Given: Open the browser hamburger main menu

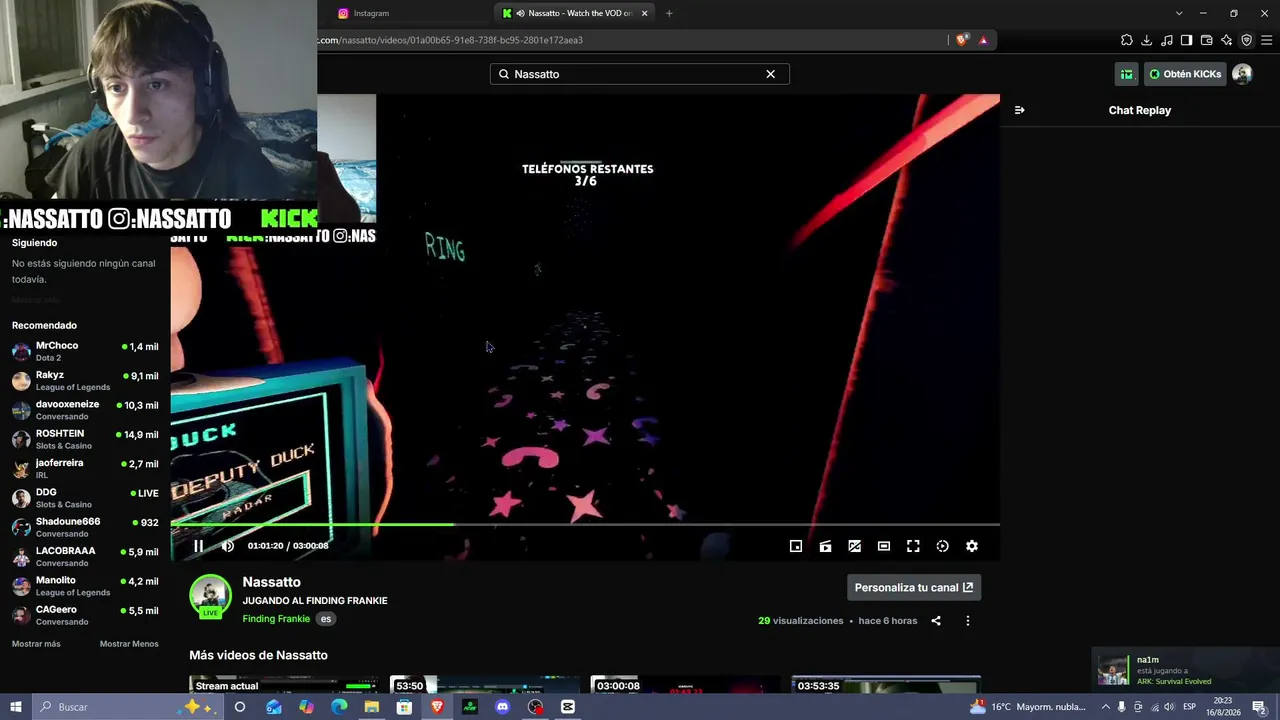Looking at the screenshot, I should coord(1266,40).
